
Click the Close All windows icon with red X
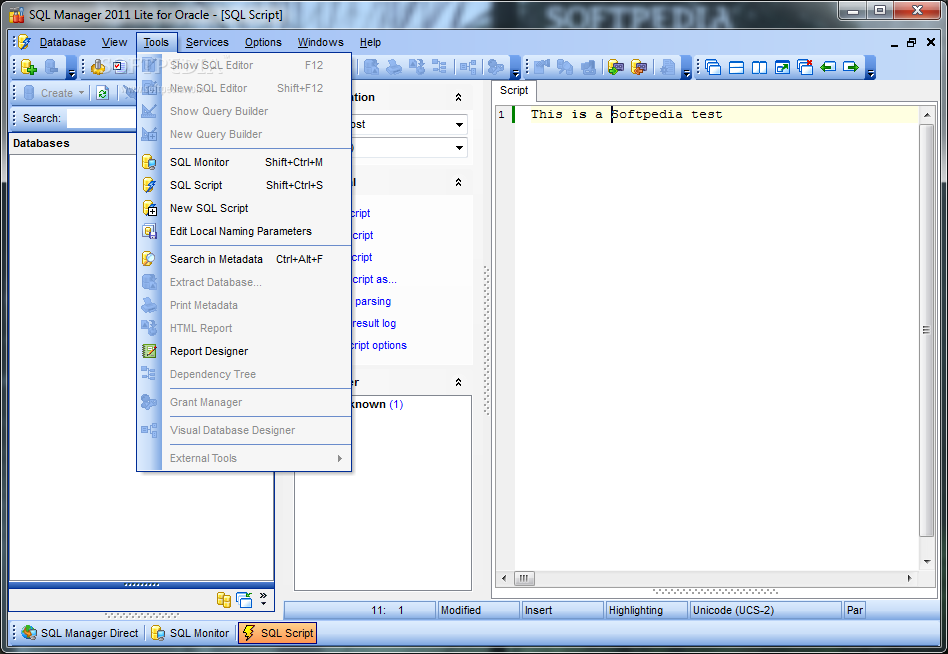805,66
